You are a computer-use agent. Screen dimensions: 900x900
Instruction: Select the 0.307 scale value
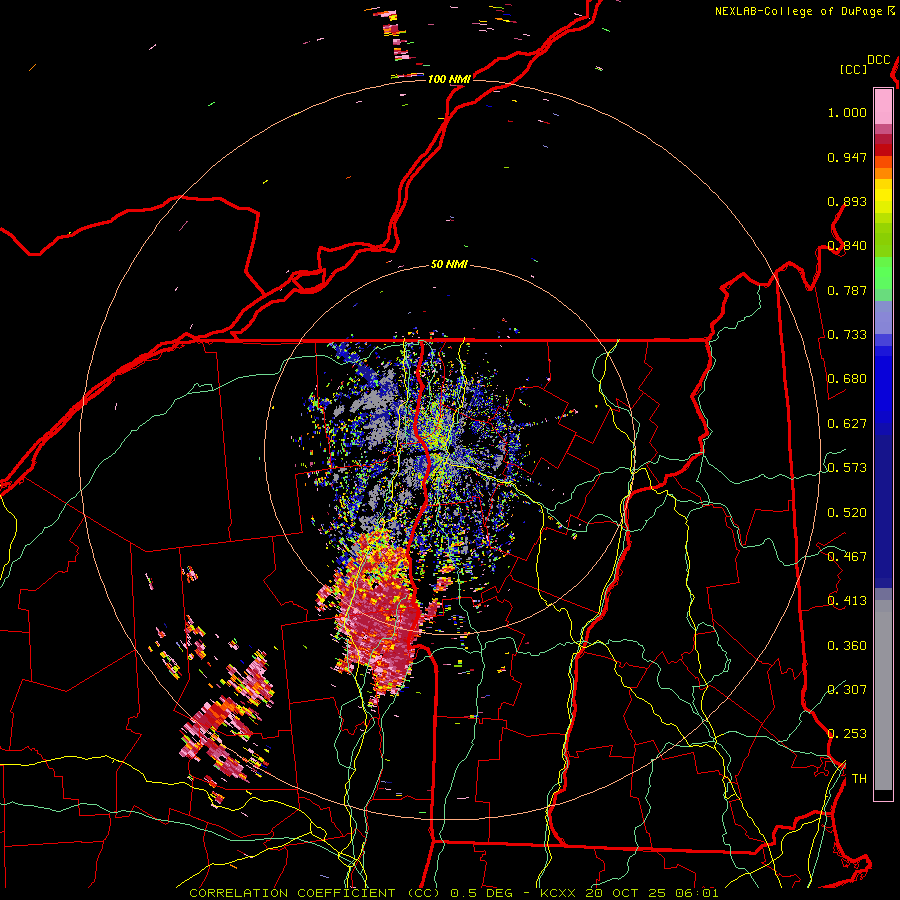tap(847, 690)
